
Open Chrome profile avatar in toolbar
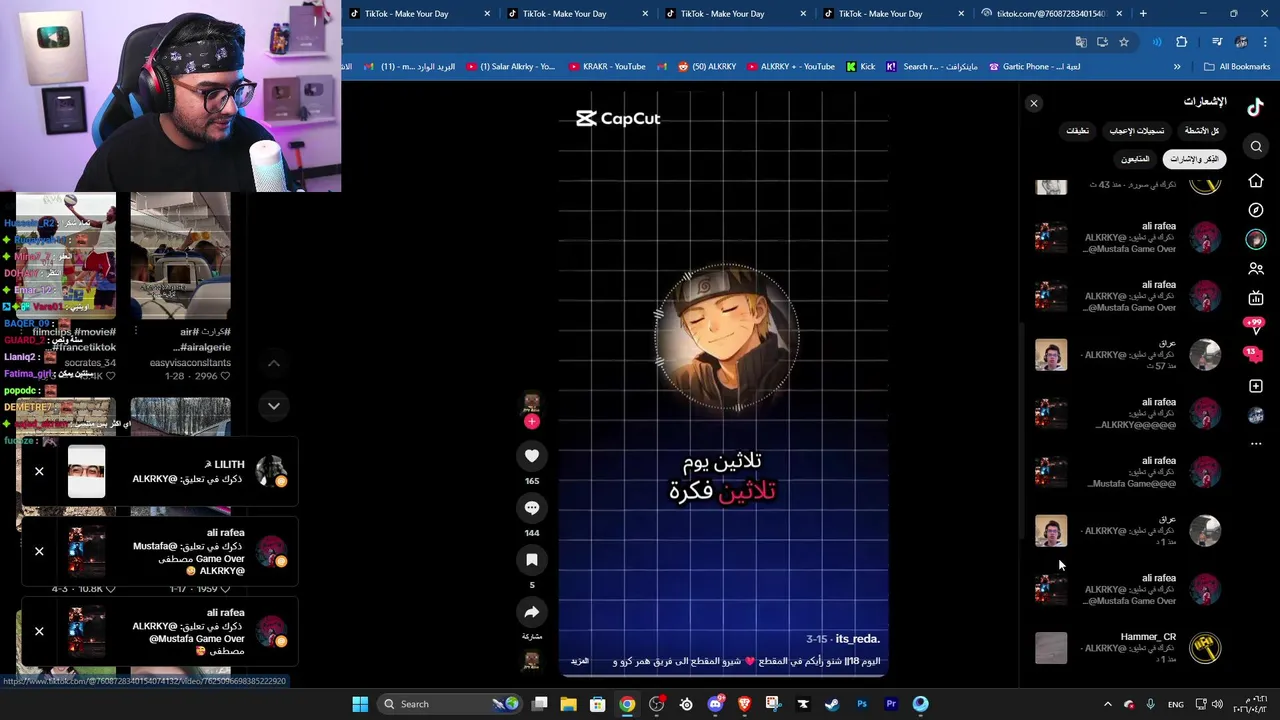[x=1241, y=42]
